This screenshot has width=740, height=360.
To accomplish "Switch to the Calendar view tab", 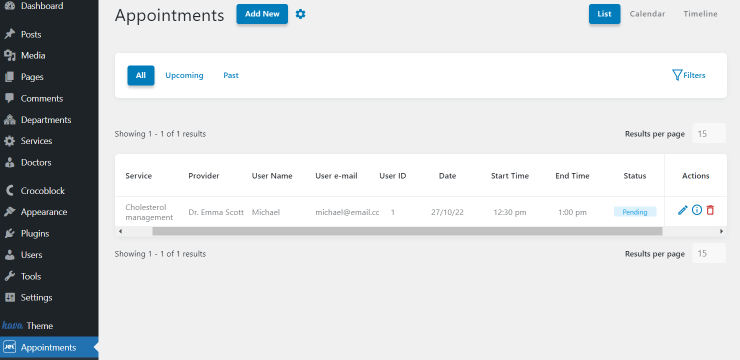I will click(648, 14).
